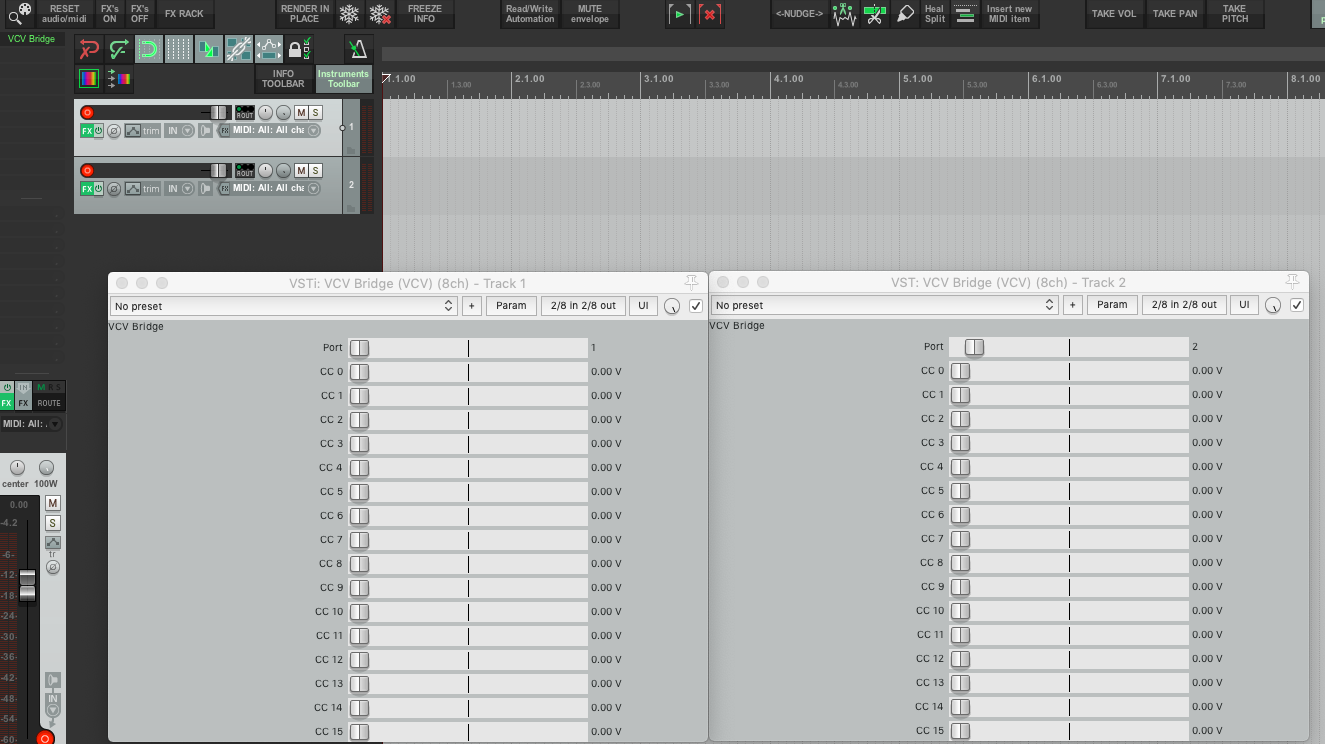Click the search with palette icon
The image size is (1325, 744).
pos(18,13)
